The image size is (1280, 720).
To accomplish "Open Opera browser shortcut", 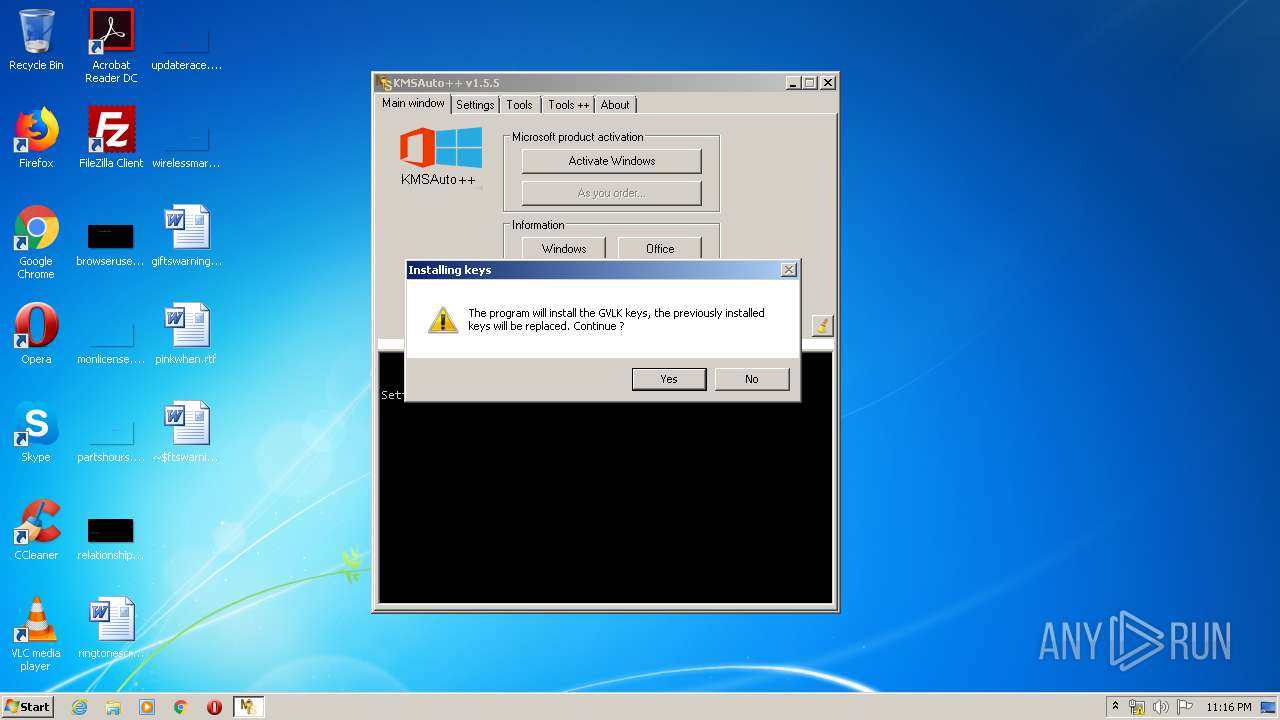I will [x=36, y=334].
